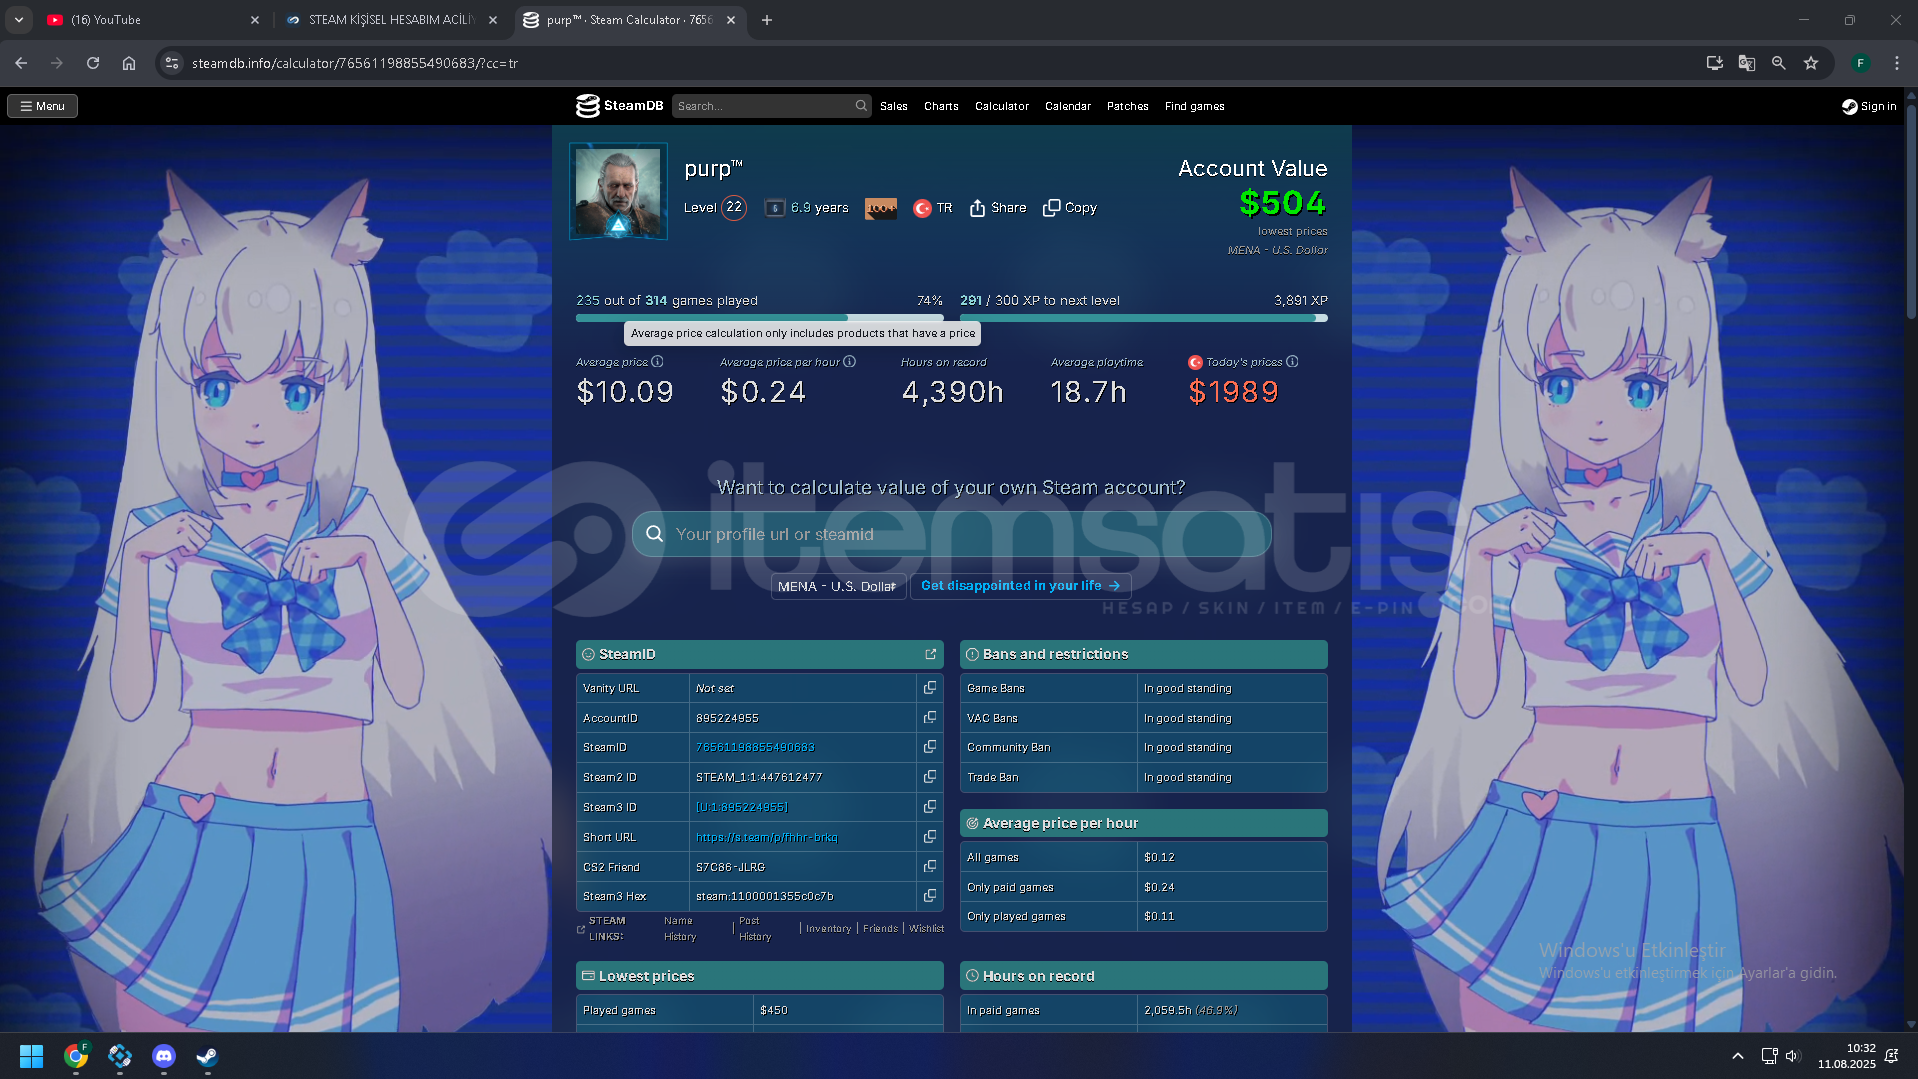This screenshot has height=1079, width=1918.
Task: Copy the SteamID row value
Action: (930, 747)
